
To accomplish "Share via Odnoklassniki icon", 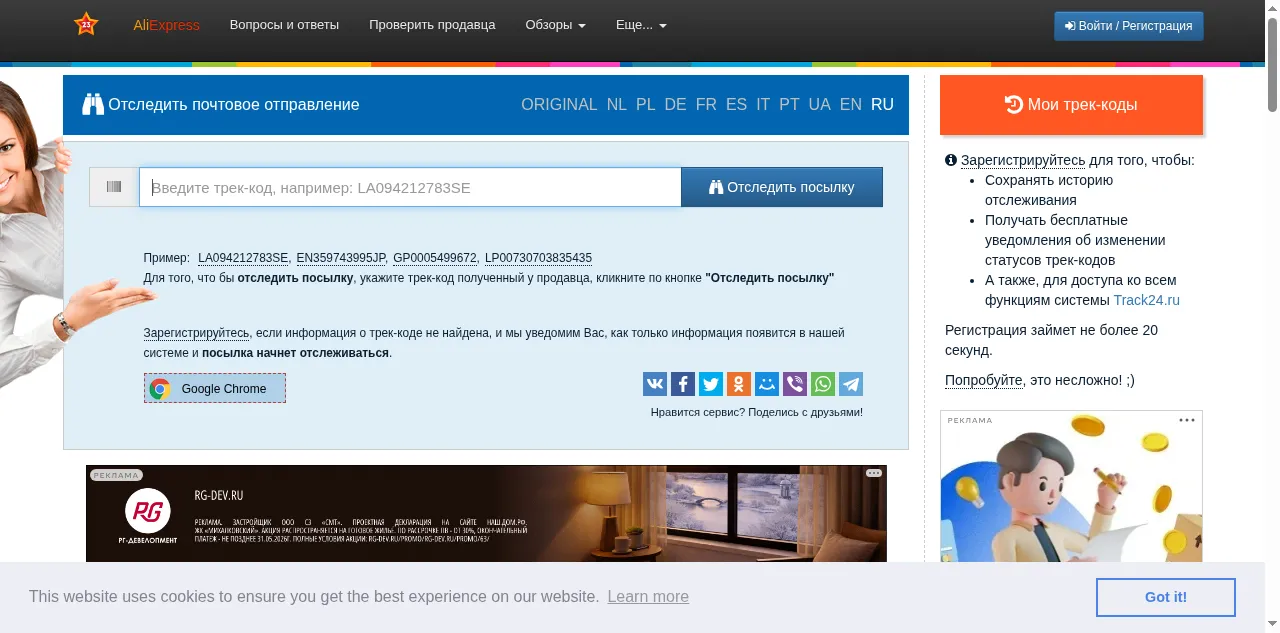I will pos(739,384).
